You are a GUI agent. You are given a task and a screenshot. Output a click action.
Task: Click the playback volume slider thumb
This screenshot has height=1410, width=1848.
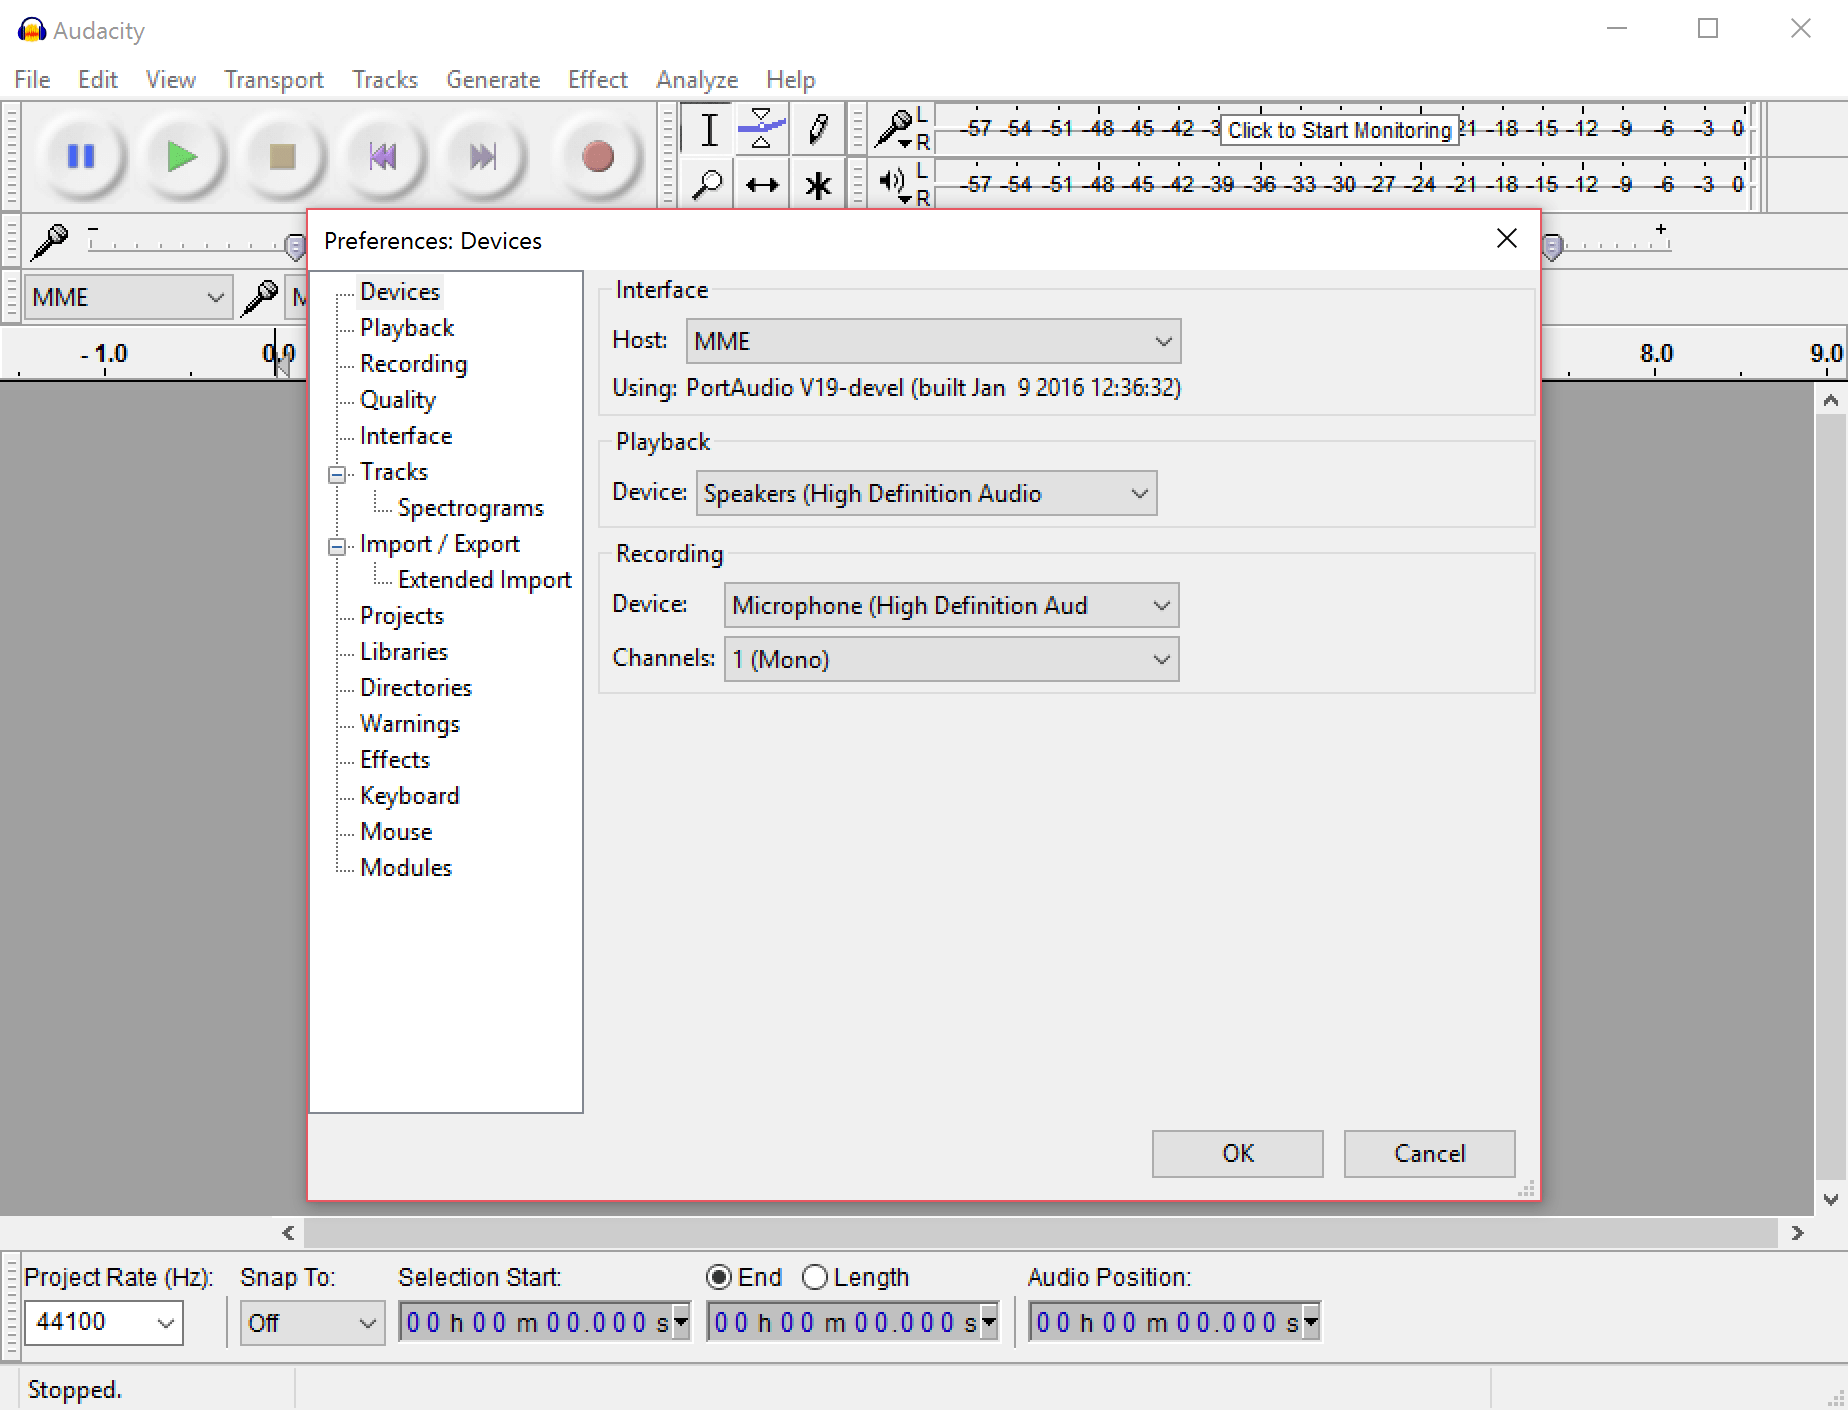click(1552, 245)
